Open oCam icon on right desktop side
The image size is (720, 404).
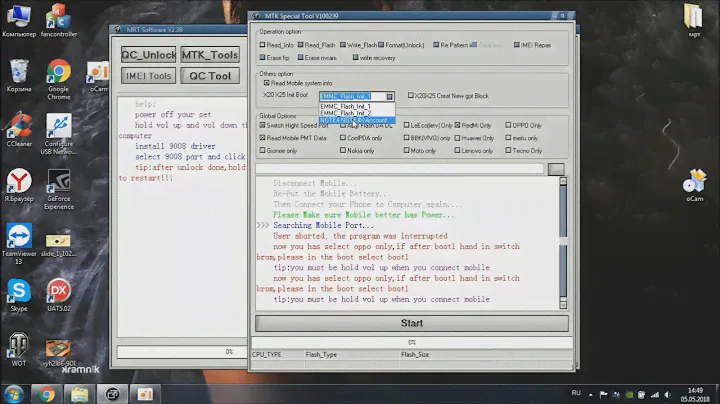pyautogui.click(x=695, y=182)
